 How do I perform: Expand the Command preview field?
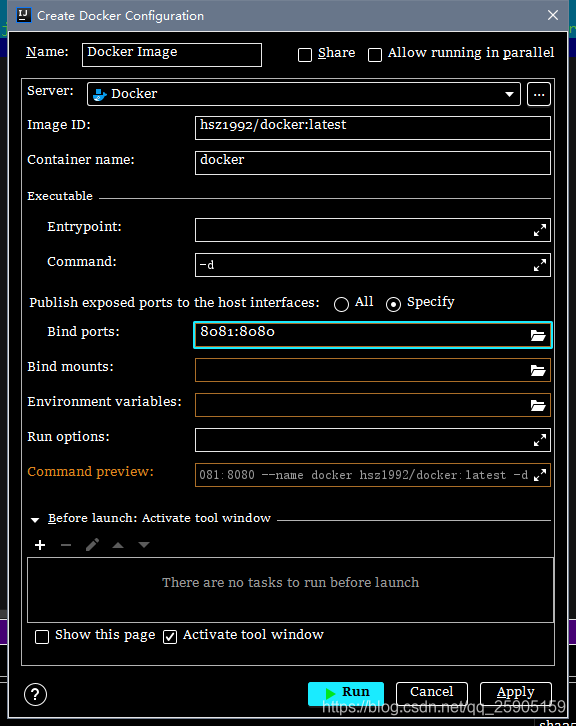pos(539,475)
